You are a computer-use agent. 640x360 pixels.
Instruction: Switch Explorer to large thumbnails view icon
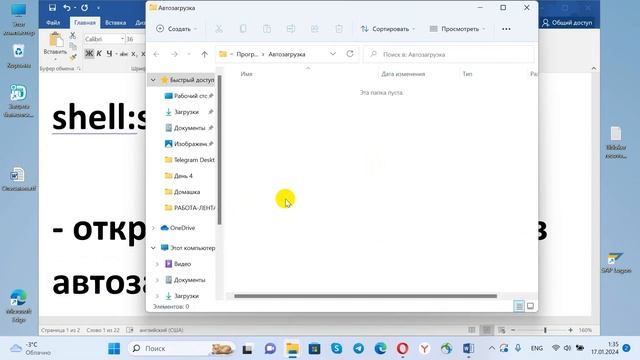(530, 306)
